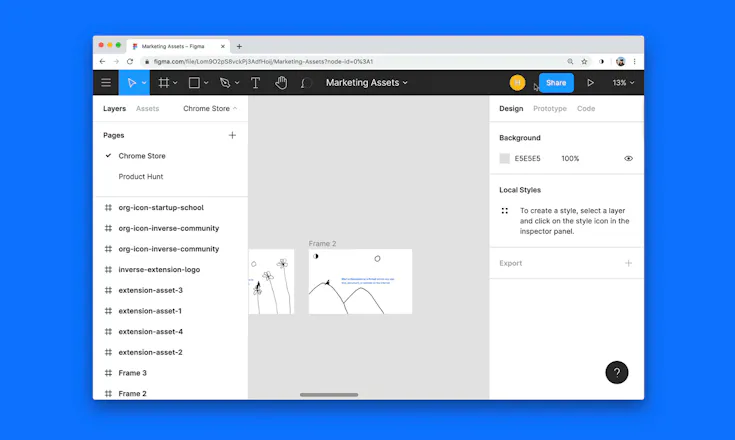Open a new browser tab
The image size is (735, 440).
click(x=239, y=46)
